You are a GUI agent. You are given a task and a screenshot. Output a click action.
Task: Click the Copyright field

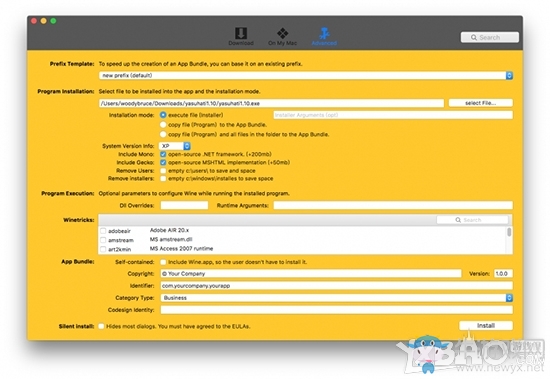pyautogui.click(x=311, y=274)
